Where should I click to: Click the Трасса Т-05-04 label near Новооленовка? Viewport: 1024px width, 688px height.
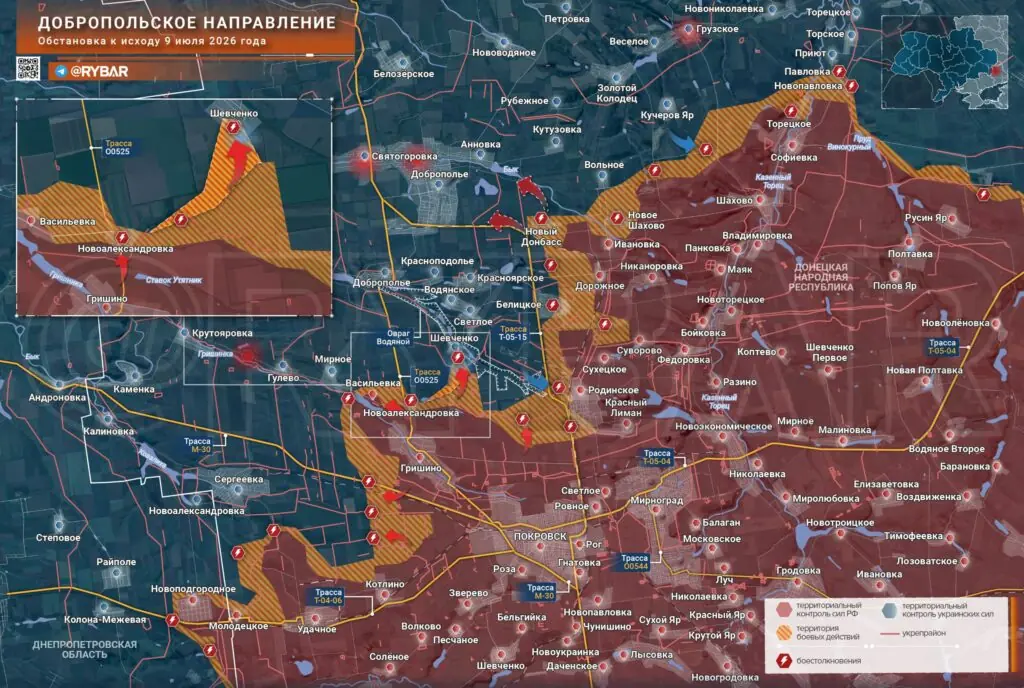coord(942,347)
